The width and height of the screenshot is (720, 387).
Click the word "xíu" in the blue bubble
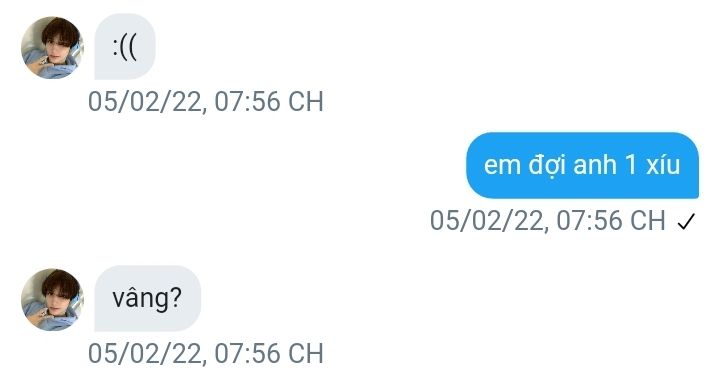point(663,164)
